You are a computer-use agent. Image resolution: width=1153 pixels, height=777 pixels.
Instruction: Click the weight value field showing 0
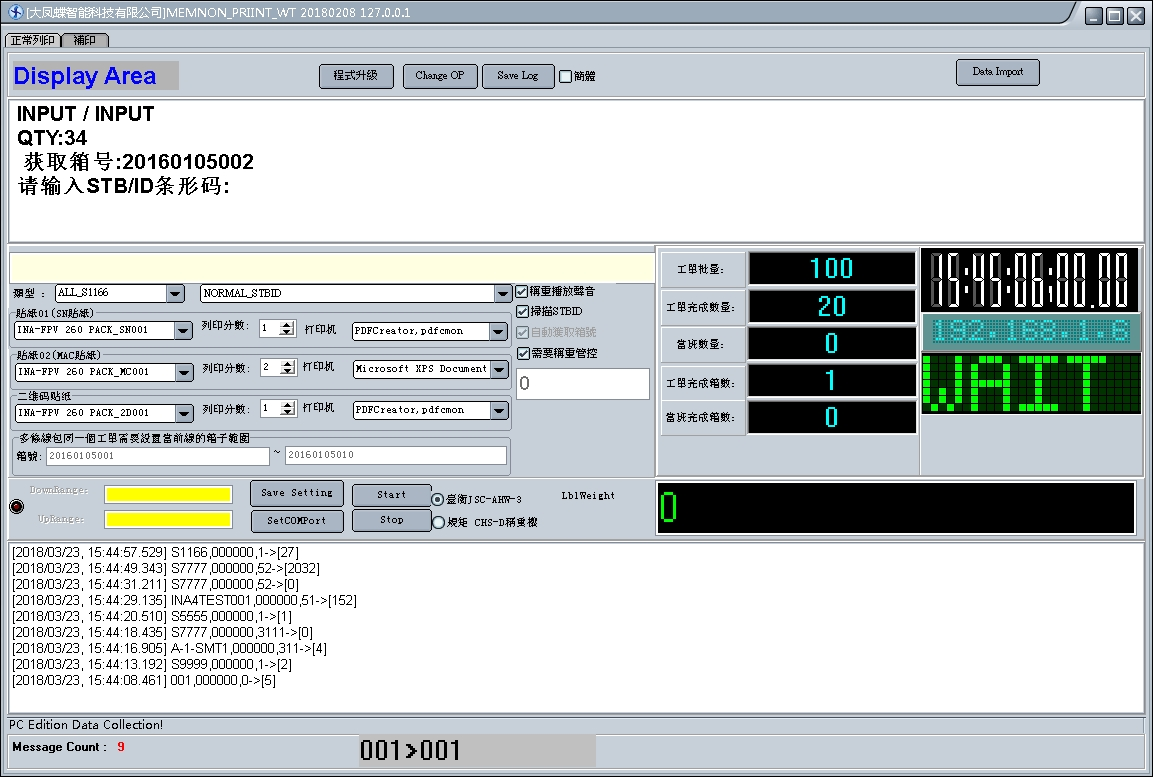pyautogui.click(x=583, y=383)
